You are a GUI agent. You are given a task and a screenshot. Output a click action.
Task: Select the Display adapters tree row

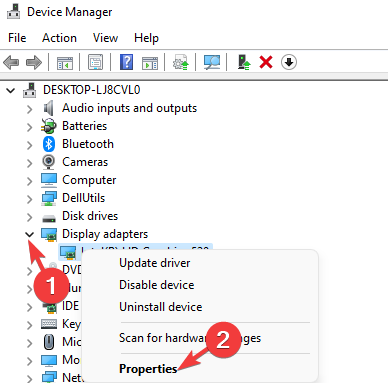click(x=105, y=234)
